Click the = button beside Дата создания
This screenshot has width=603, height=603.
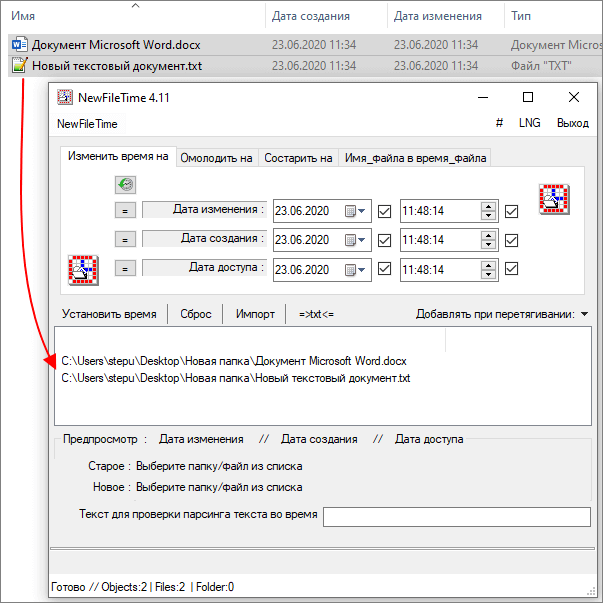coord(125,240)
